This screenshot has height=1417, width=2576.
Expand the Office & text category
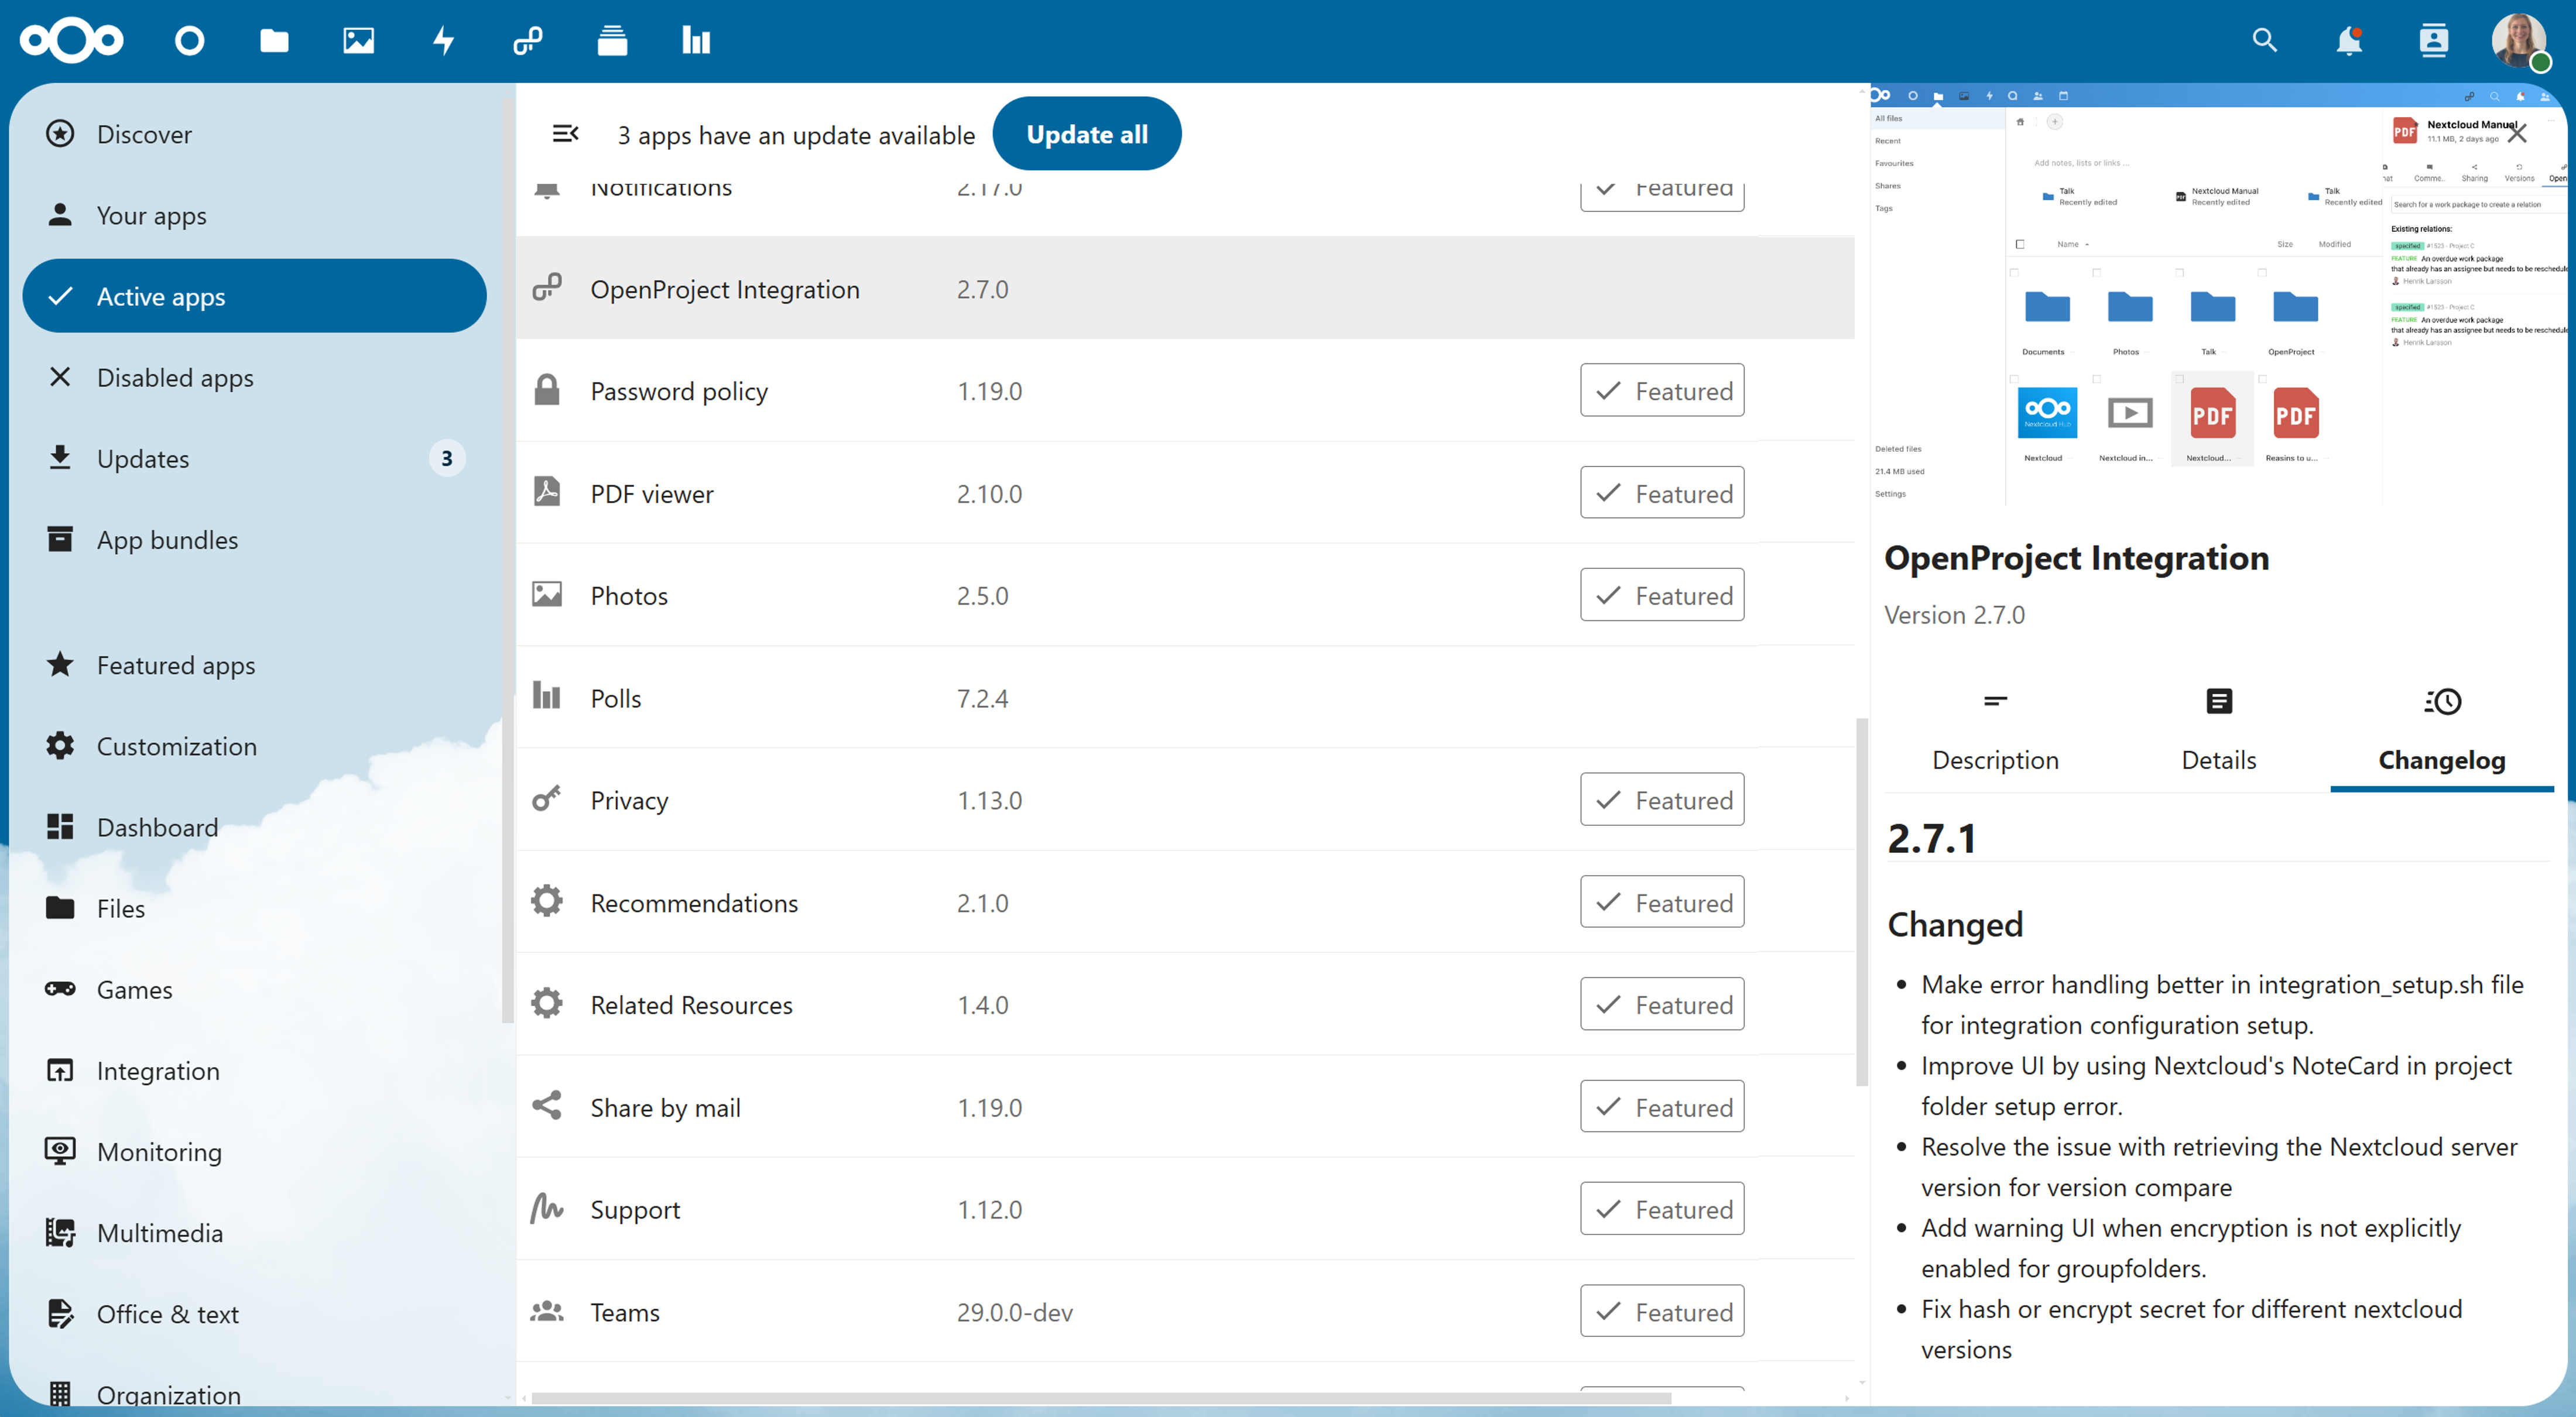(x=168, y=1313)
